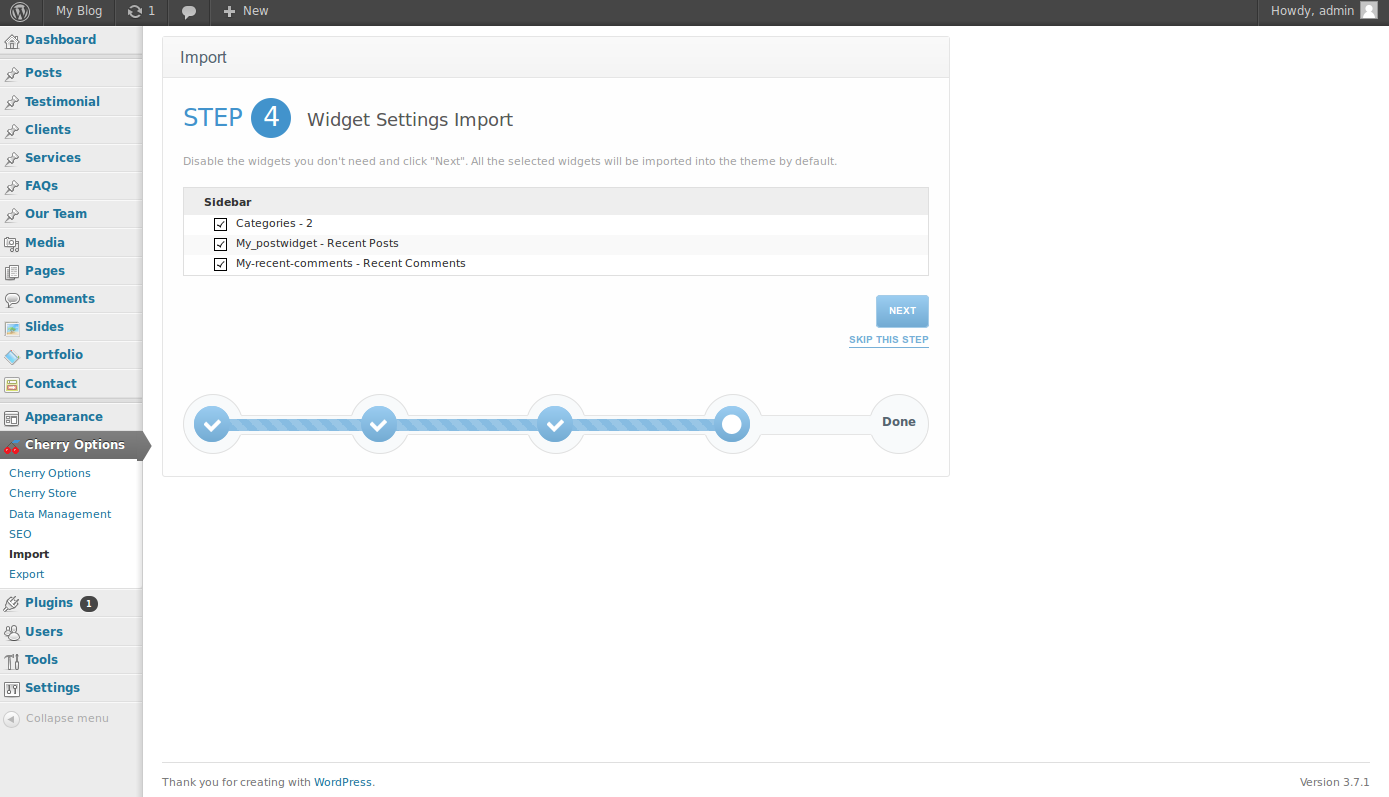Open the Plugins menu label
Viewport: 1389px width, 797px height.
point(49,602)
